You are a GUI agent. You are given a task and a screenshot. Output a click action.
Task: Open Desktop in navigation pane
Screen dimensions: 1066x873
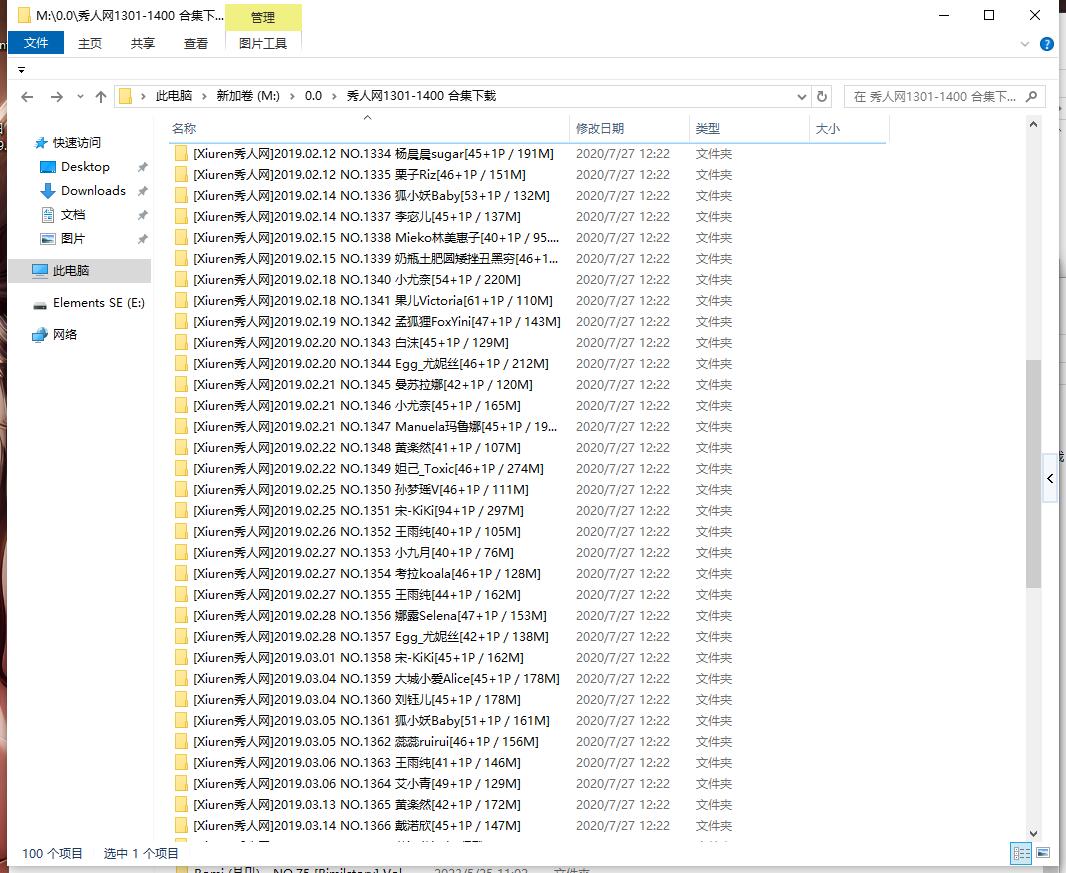click(x=85, y=167)
